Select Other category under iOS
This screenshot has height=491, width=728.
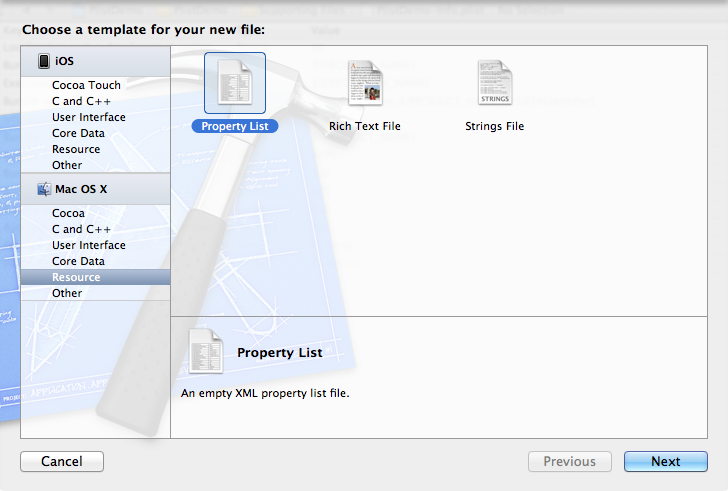tap(67, 165)
